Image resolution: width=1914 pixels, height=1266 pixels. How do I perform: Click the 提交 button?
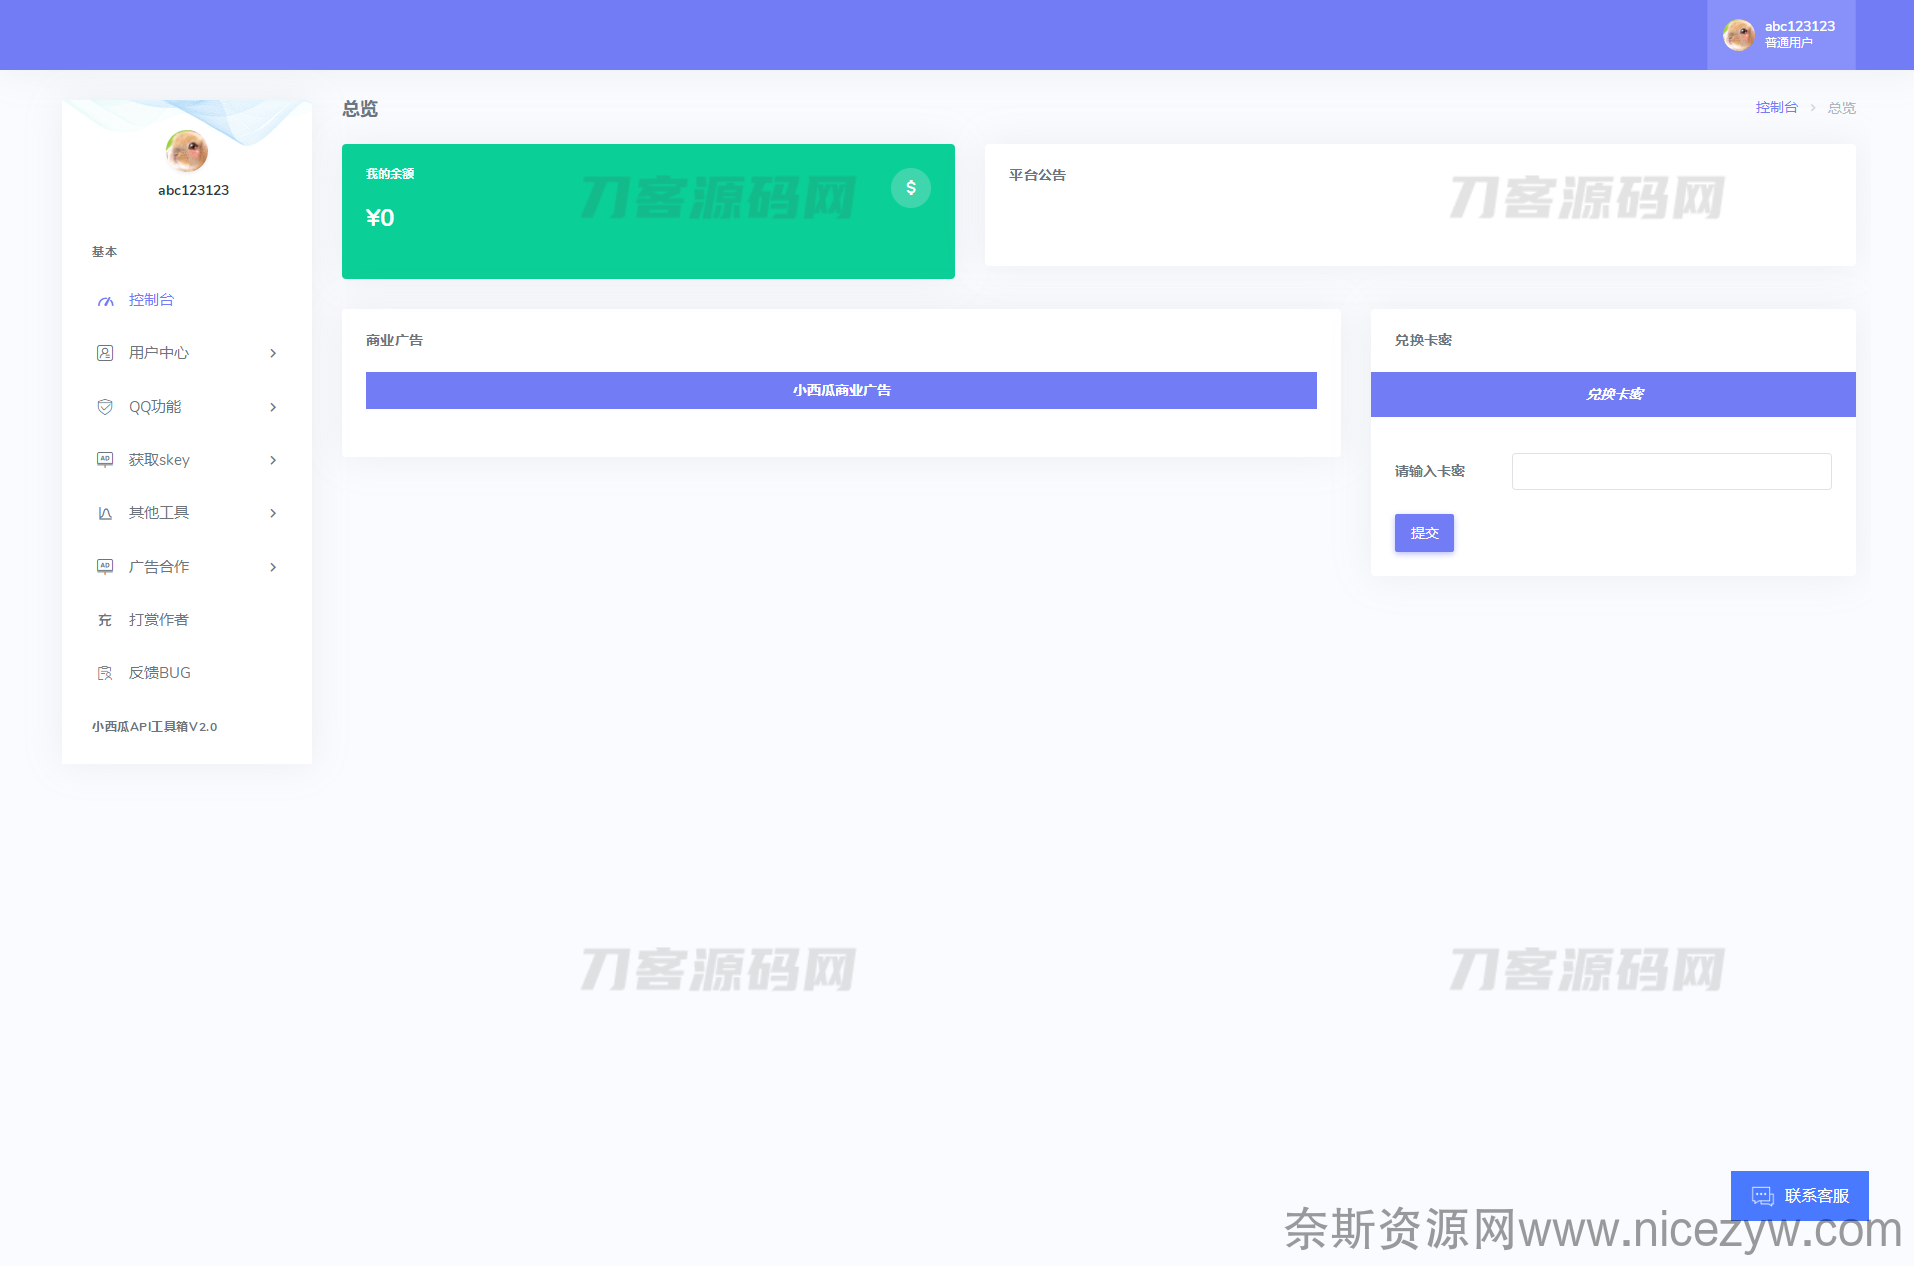pos(1424,533)
